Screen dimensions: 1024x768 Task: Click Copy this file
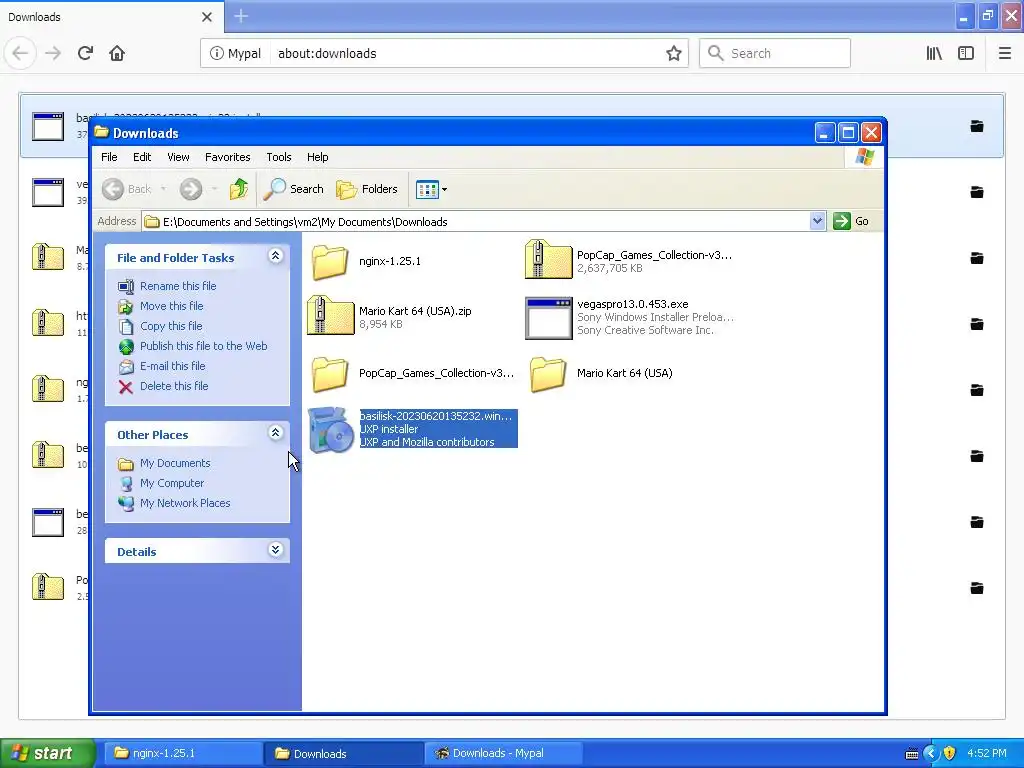pyautogui.click(x=171, y=326)
